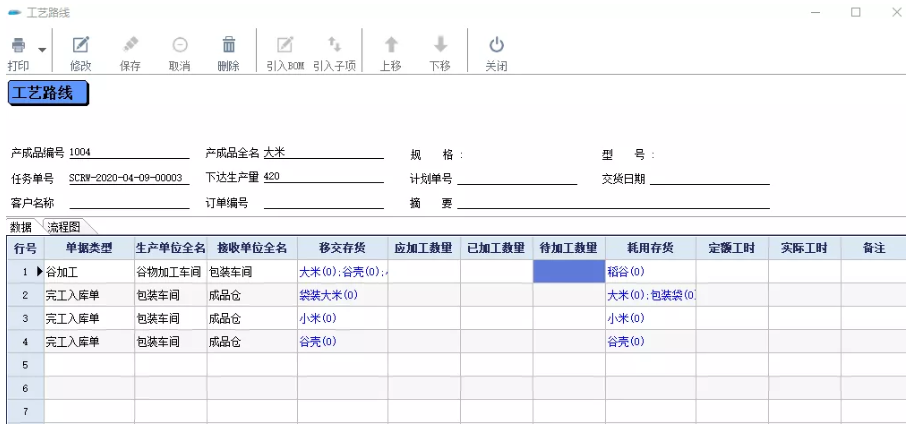Click the Save (保存) toolbar icon
The height and width of the screenshot is (432, 920).
130,45
